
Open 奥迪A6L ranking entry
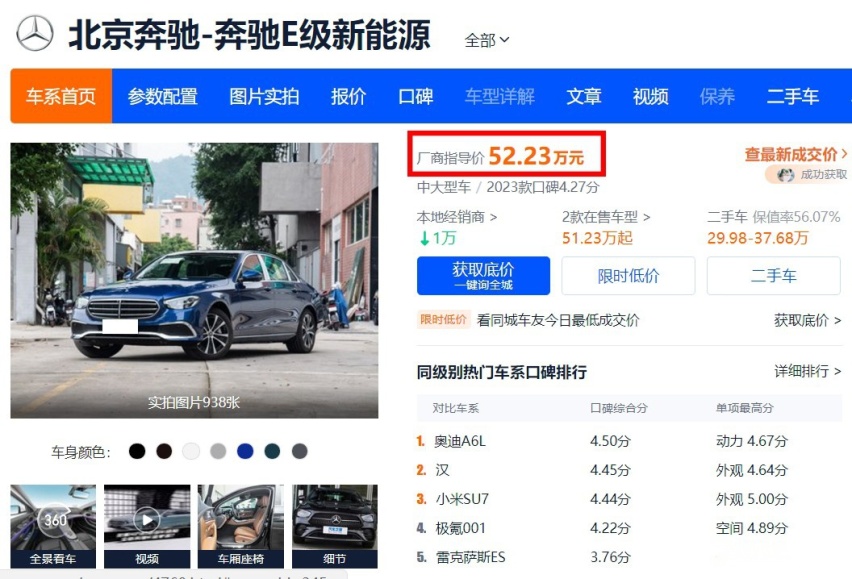460,441
